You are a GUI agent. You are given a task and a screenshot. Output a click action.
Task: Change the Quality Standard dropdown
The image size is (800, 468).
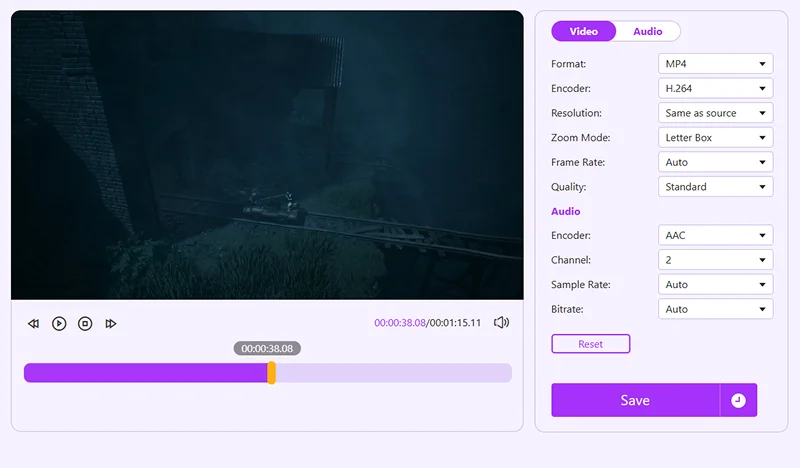[715, 186]
